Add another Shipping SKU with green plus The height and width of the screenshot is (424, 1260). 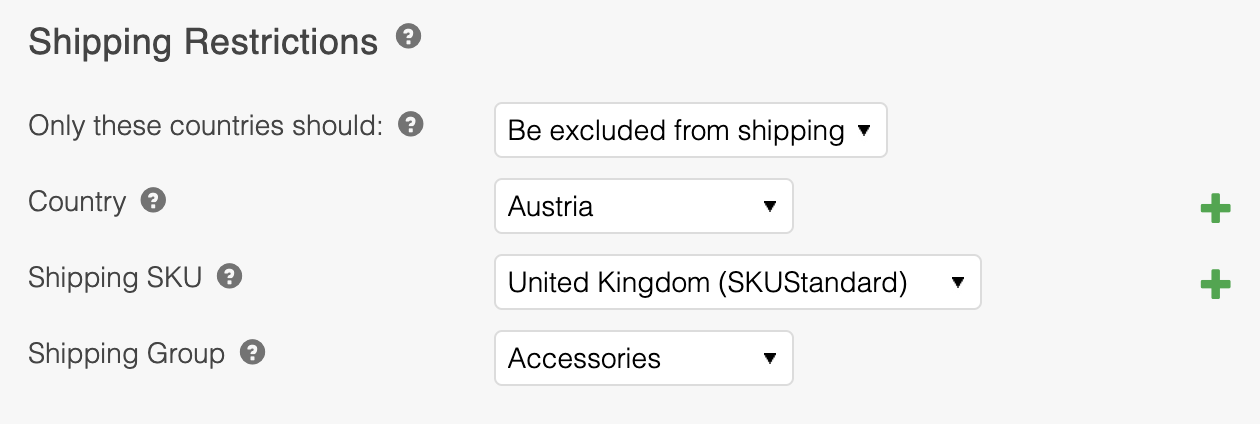coord(1215,285)
